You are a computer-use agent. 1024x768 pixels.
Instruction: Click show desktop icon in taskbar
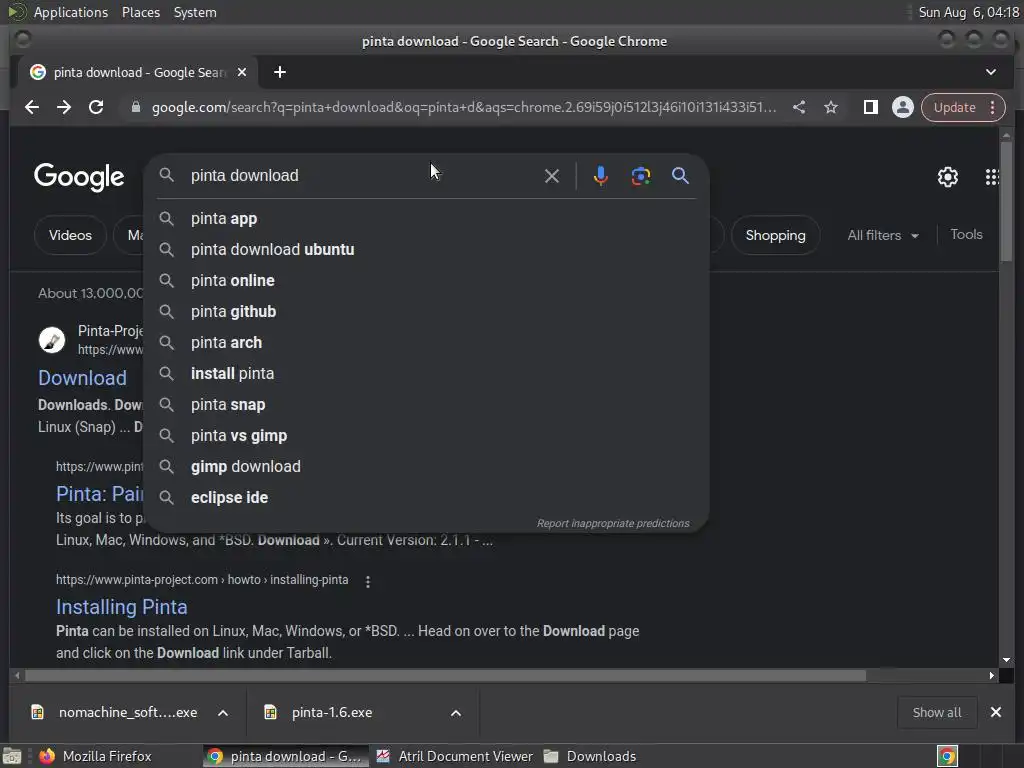tap(12, 756)
